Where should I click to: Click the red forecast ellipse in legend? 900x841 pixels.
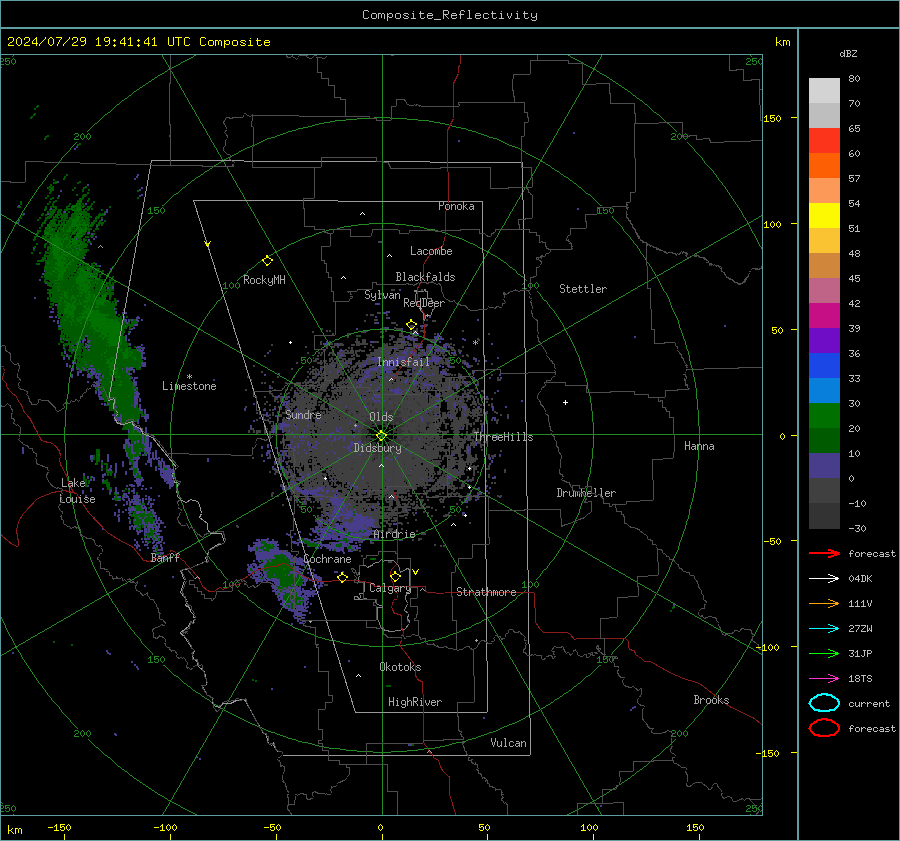[824, 728]
